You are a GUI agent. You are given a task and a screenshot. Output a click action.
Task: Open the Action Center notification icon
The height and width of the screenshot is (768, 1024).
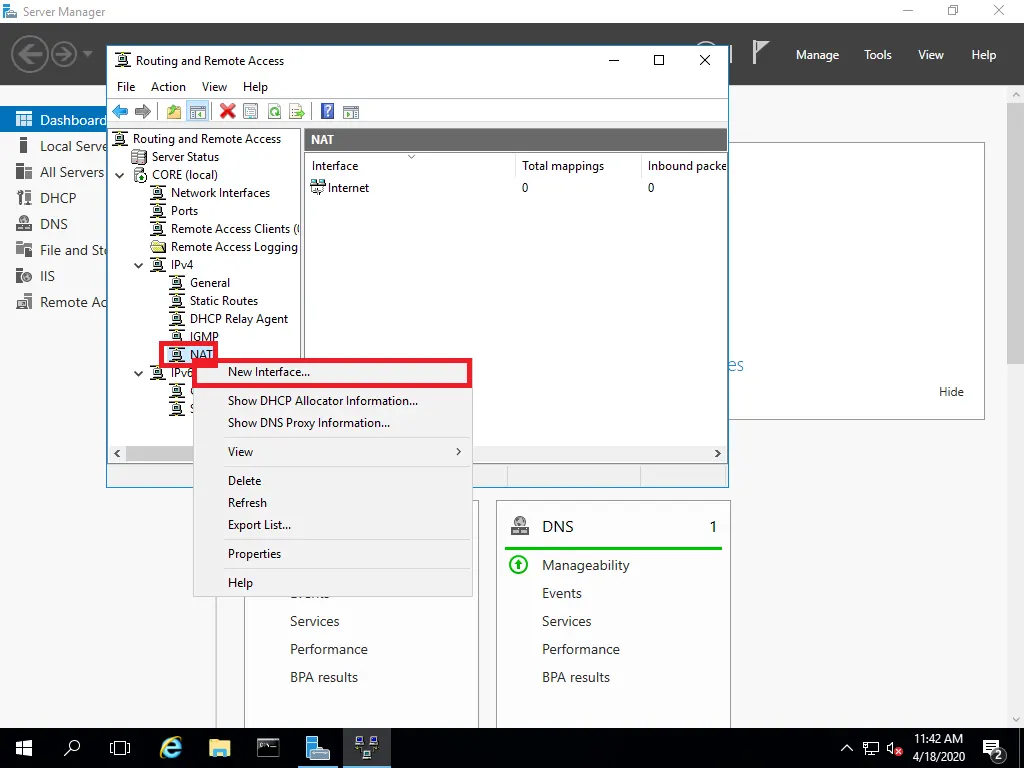point(993,749)
